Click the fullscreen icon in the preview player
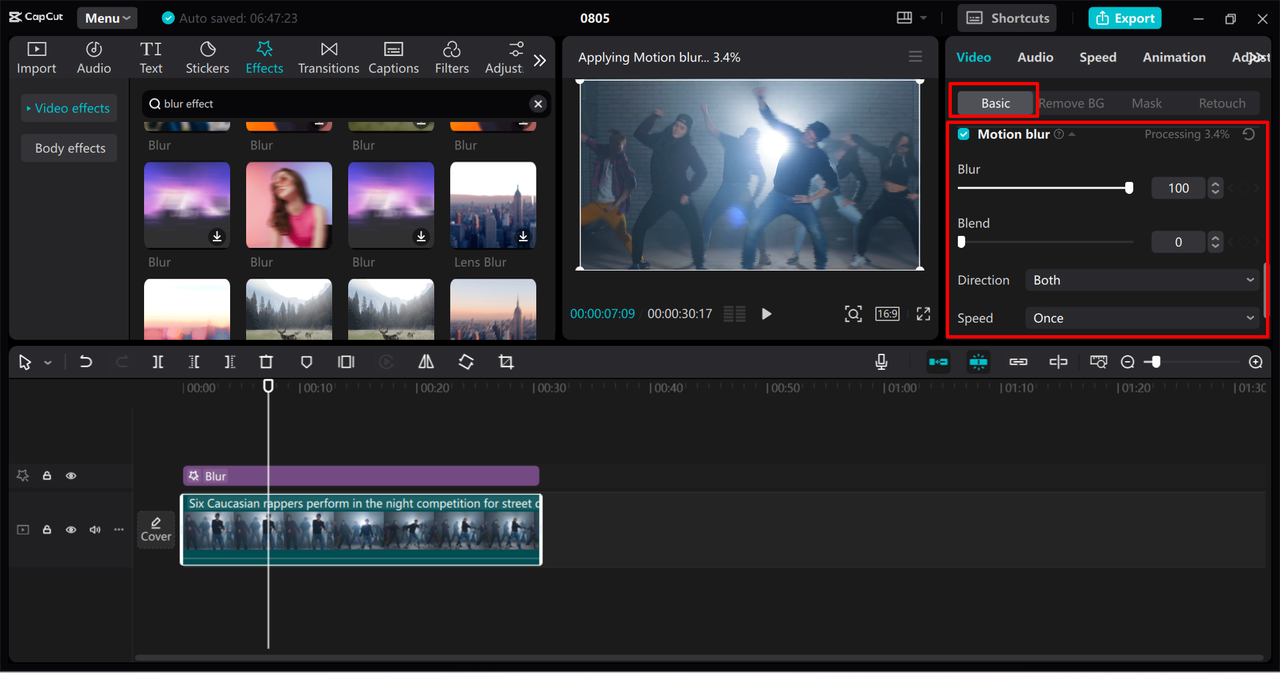1280x673 pixels. pyautogui.click(x=923, y=314)
